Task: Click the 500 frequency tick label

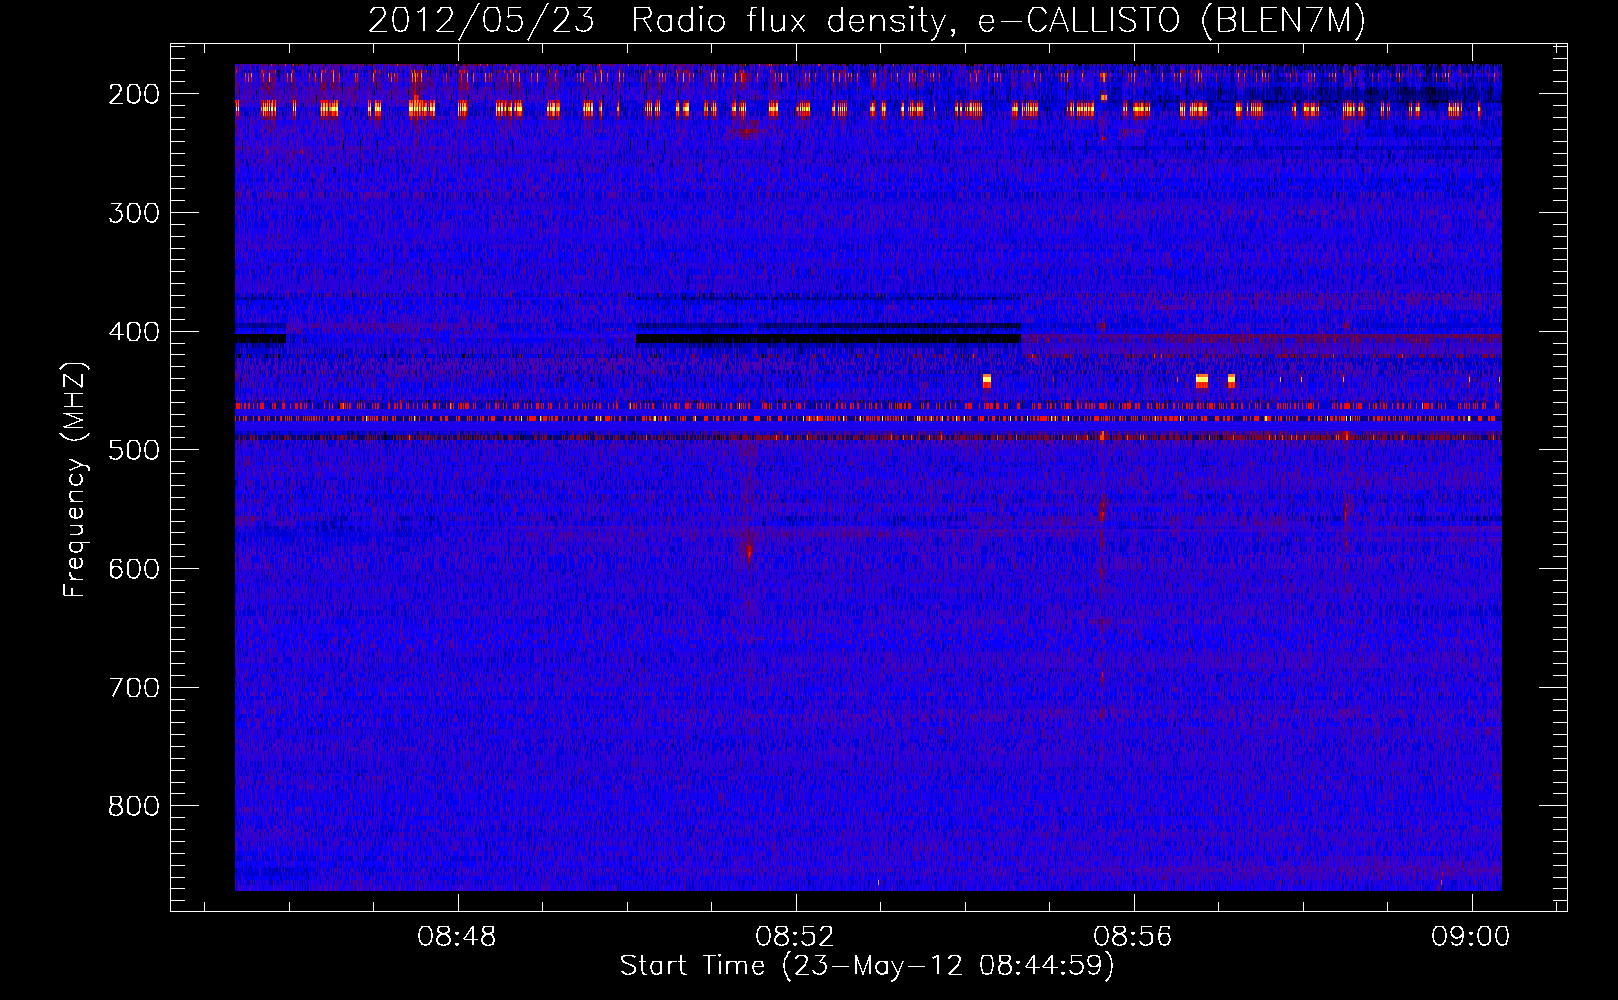Action: [x=134, y=450]
